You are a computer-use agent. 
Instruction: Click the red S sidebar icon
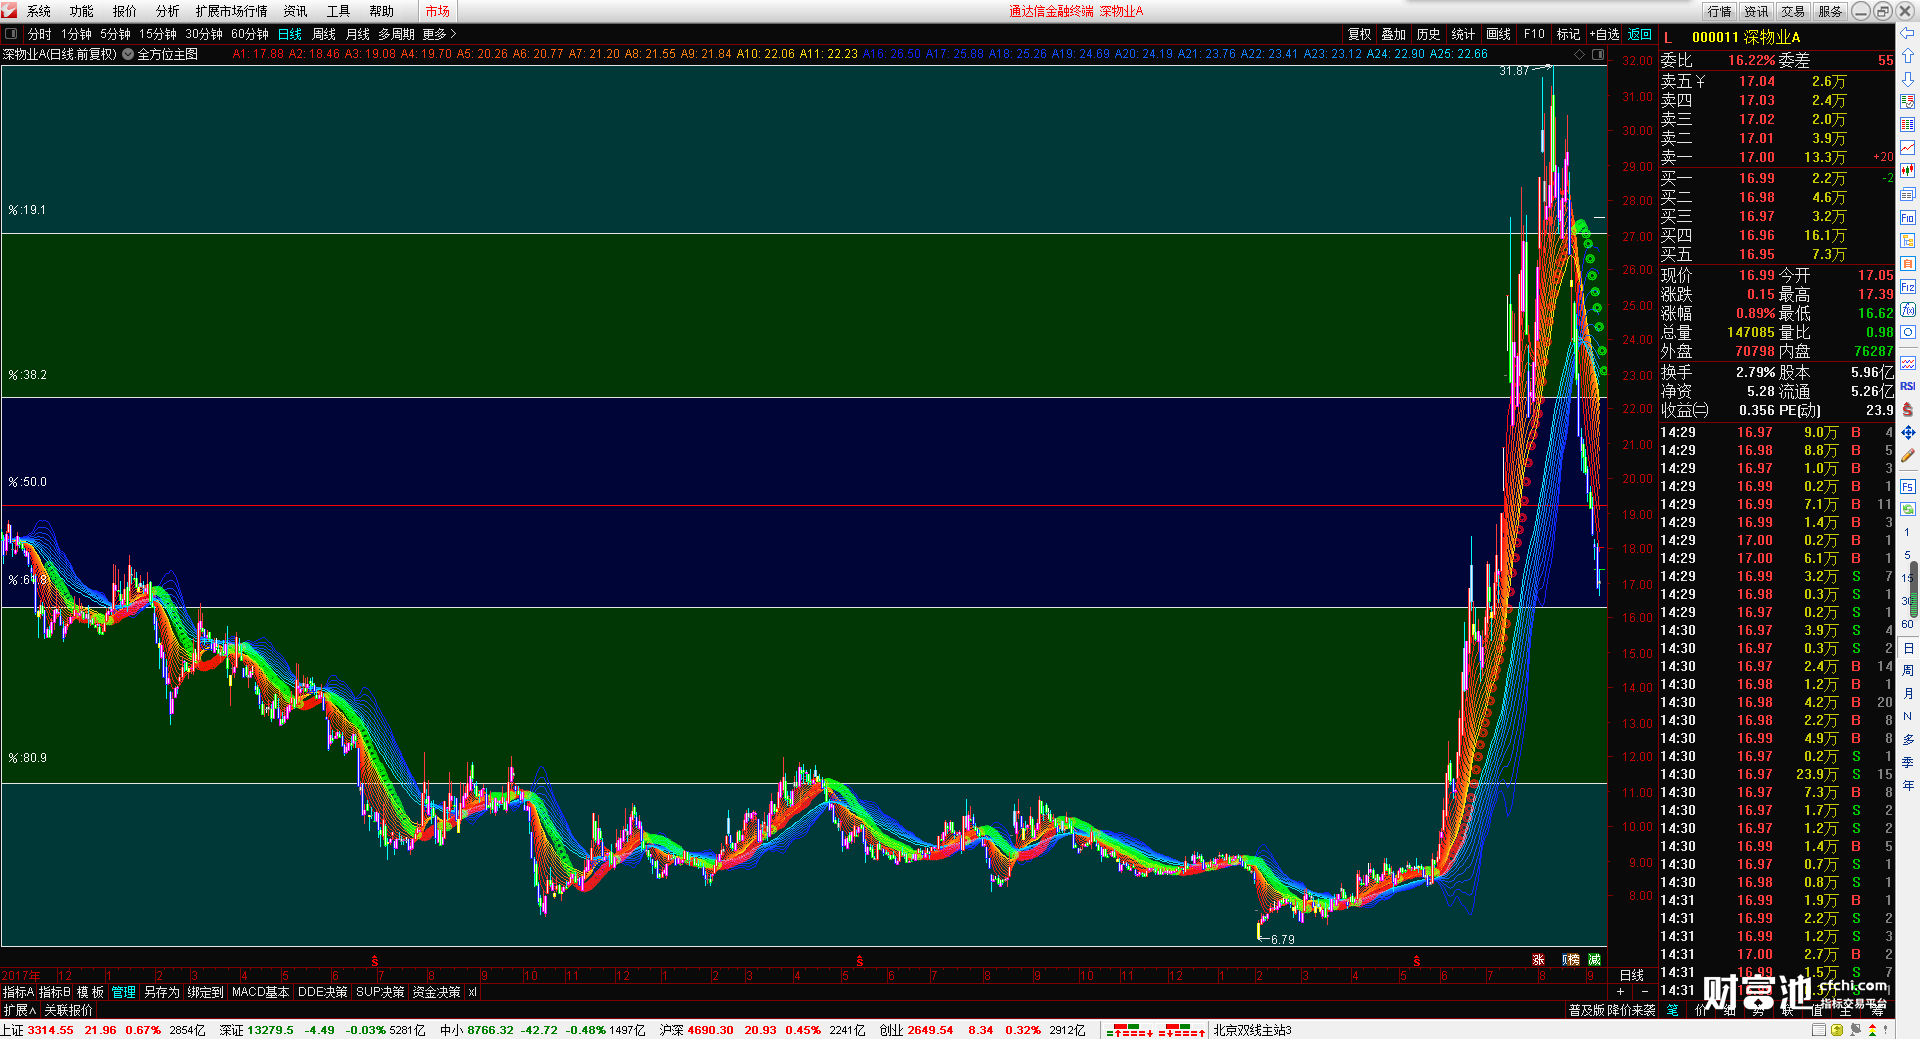coord(1907,410)
